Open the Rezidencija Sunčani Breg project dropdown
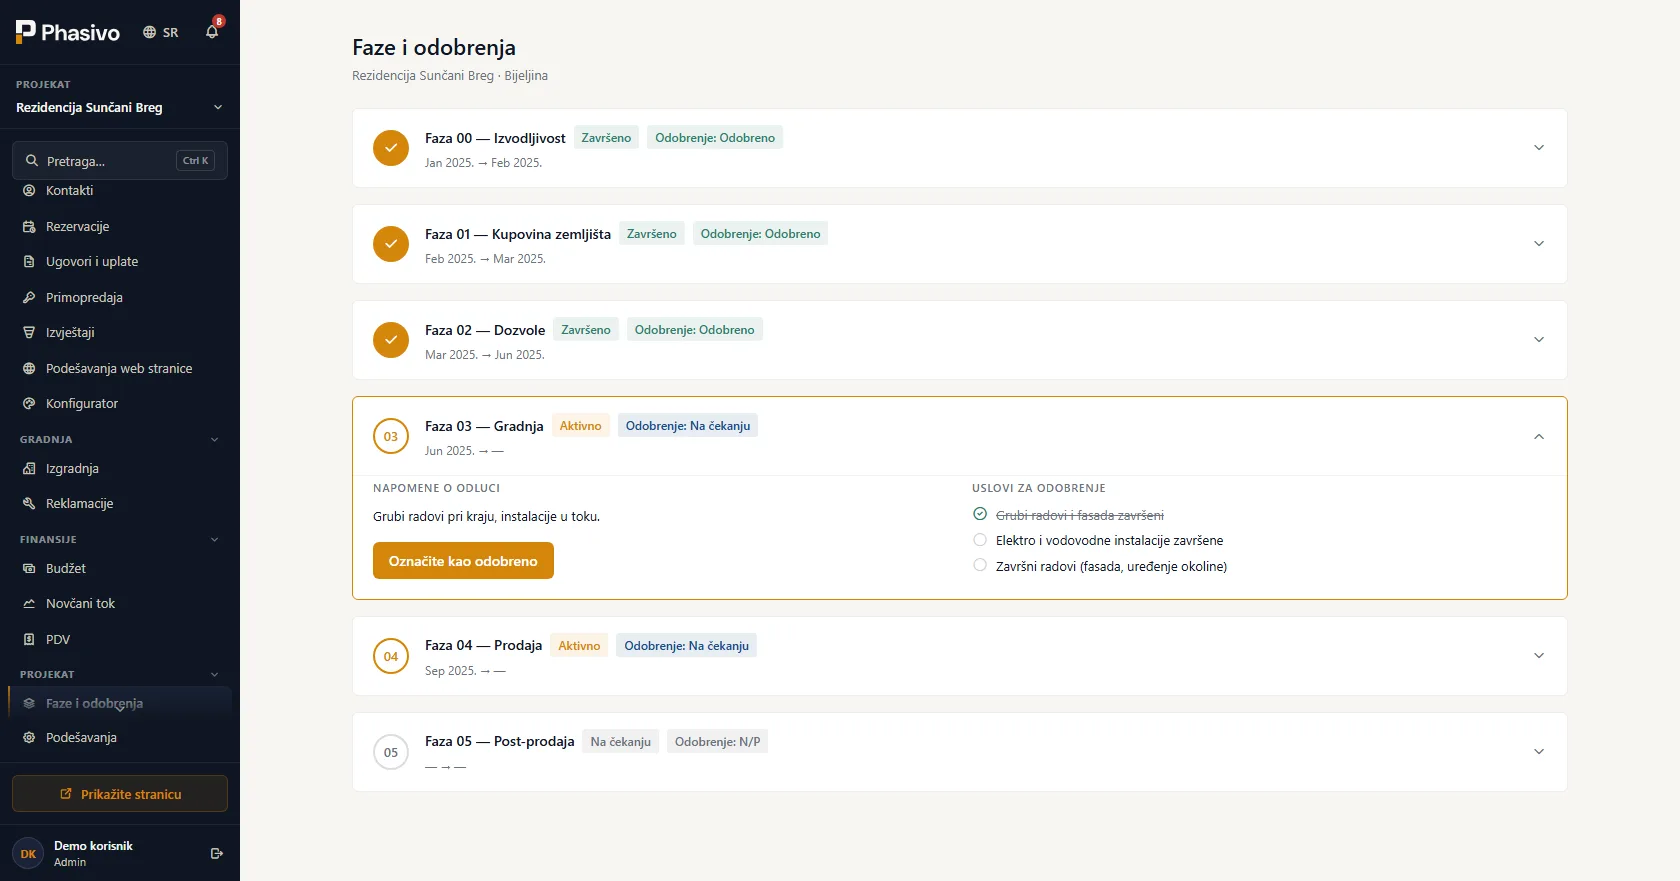This screenshot has height=881, width=1680. (x=120, y=107)
